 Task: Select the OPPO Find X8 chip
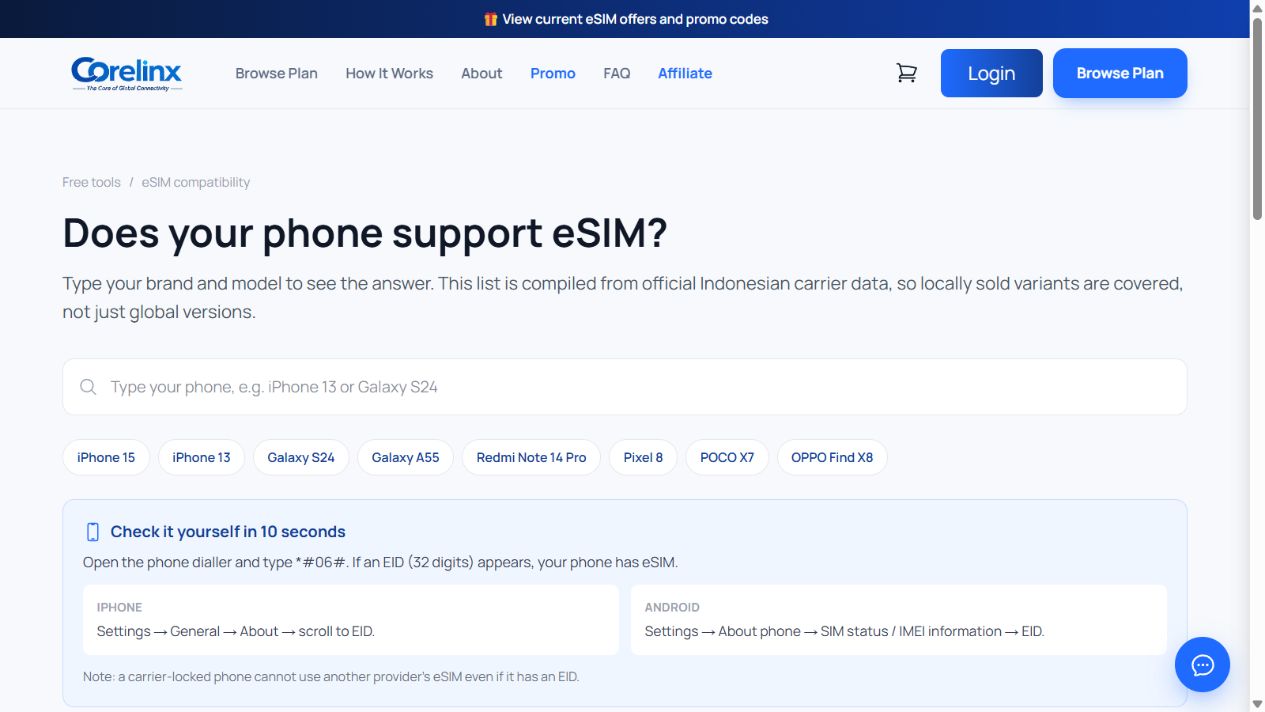(832, 457)
